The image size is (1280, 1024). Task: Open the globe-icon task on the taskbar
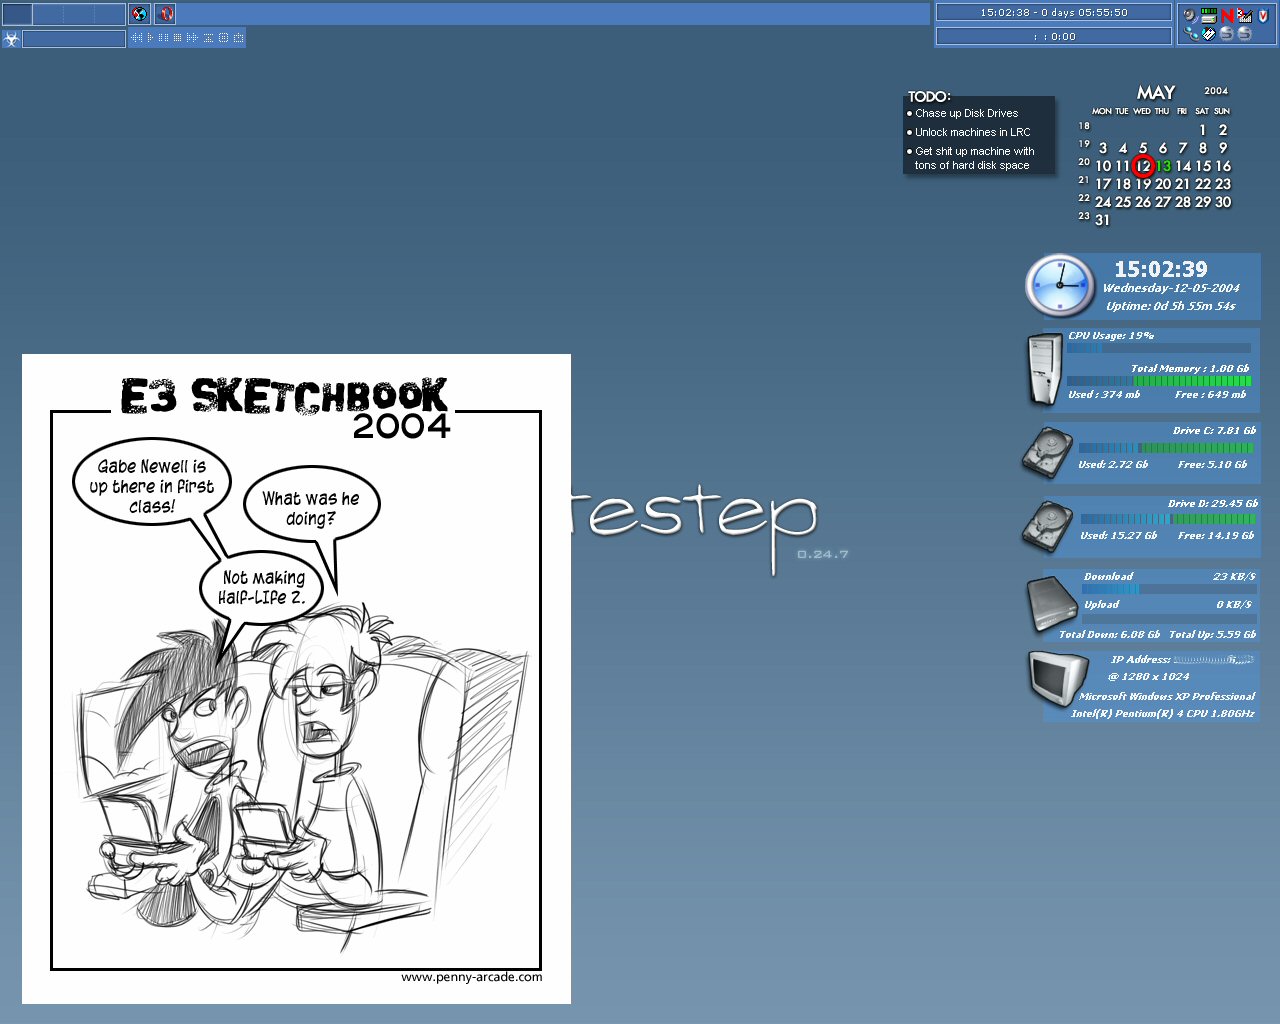tap(140, 14)
